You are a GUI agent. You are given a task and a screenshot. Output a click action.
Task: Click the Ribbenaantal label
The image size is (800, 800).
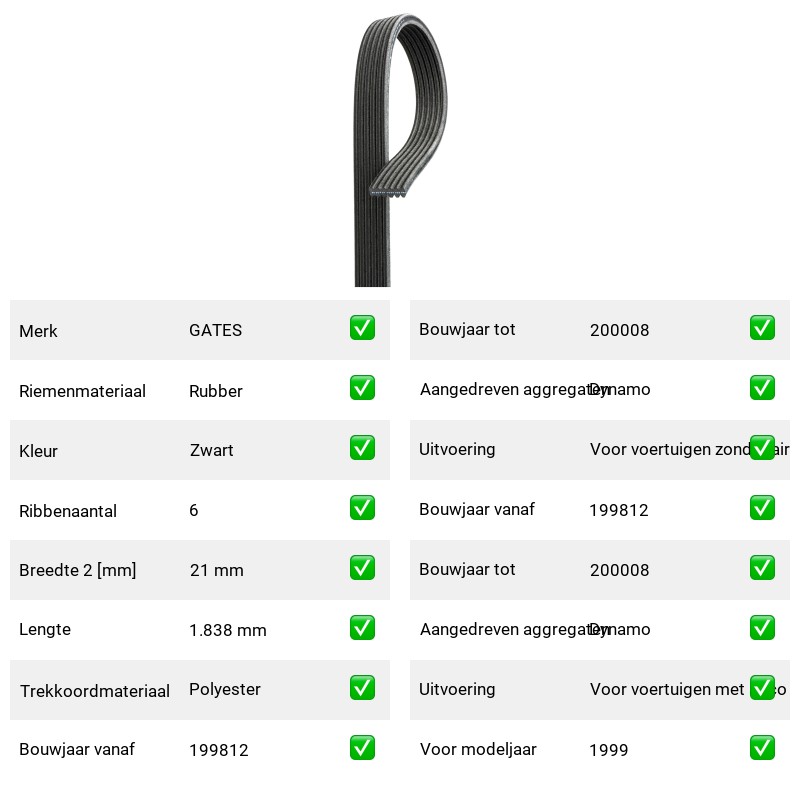pos(68,511)
